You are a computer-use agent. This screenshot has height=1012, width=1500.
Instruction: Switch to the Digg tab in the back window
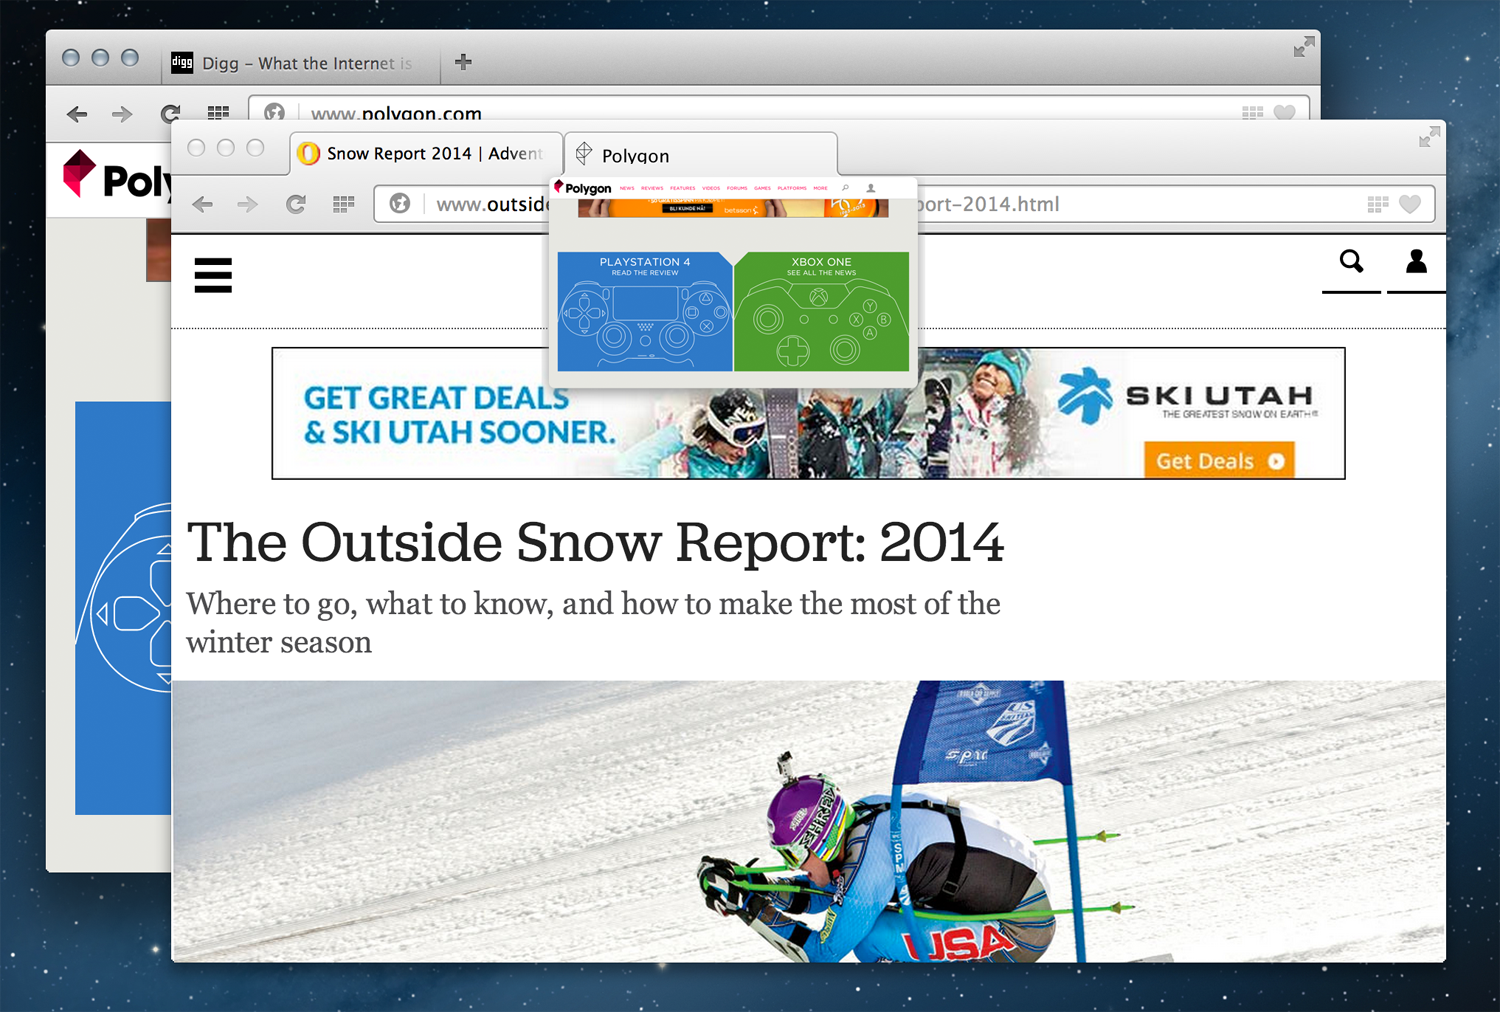coord(300,63)
